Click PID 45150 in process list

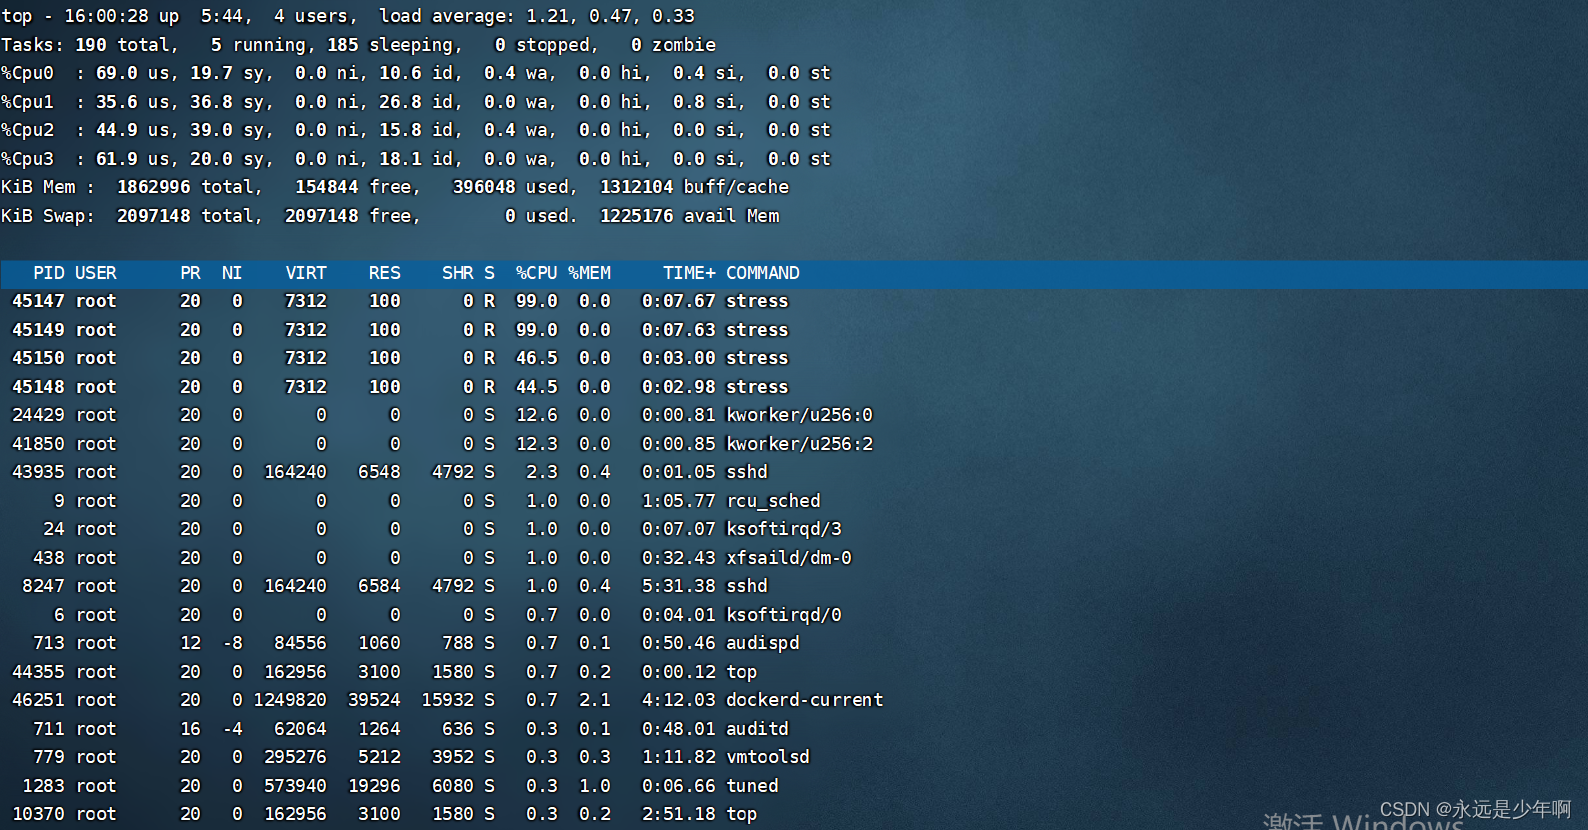[38, 358]
